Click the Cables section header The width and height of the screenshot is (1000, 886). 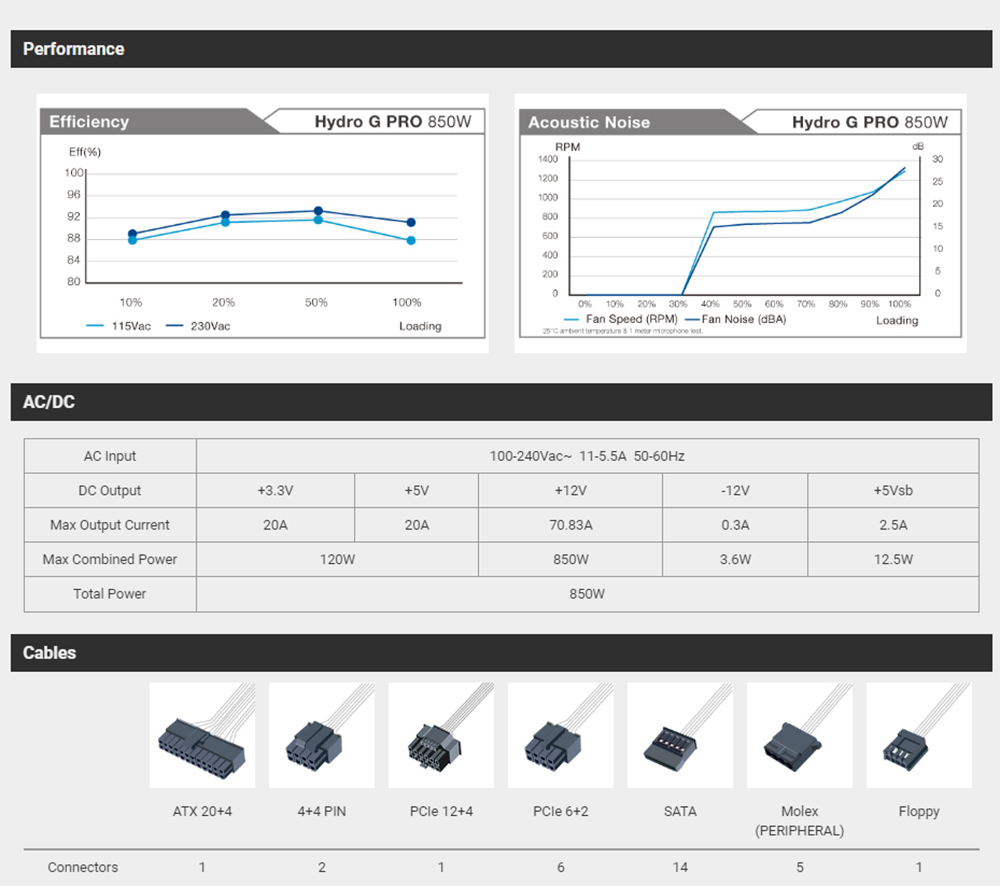coord(50,653)
